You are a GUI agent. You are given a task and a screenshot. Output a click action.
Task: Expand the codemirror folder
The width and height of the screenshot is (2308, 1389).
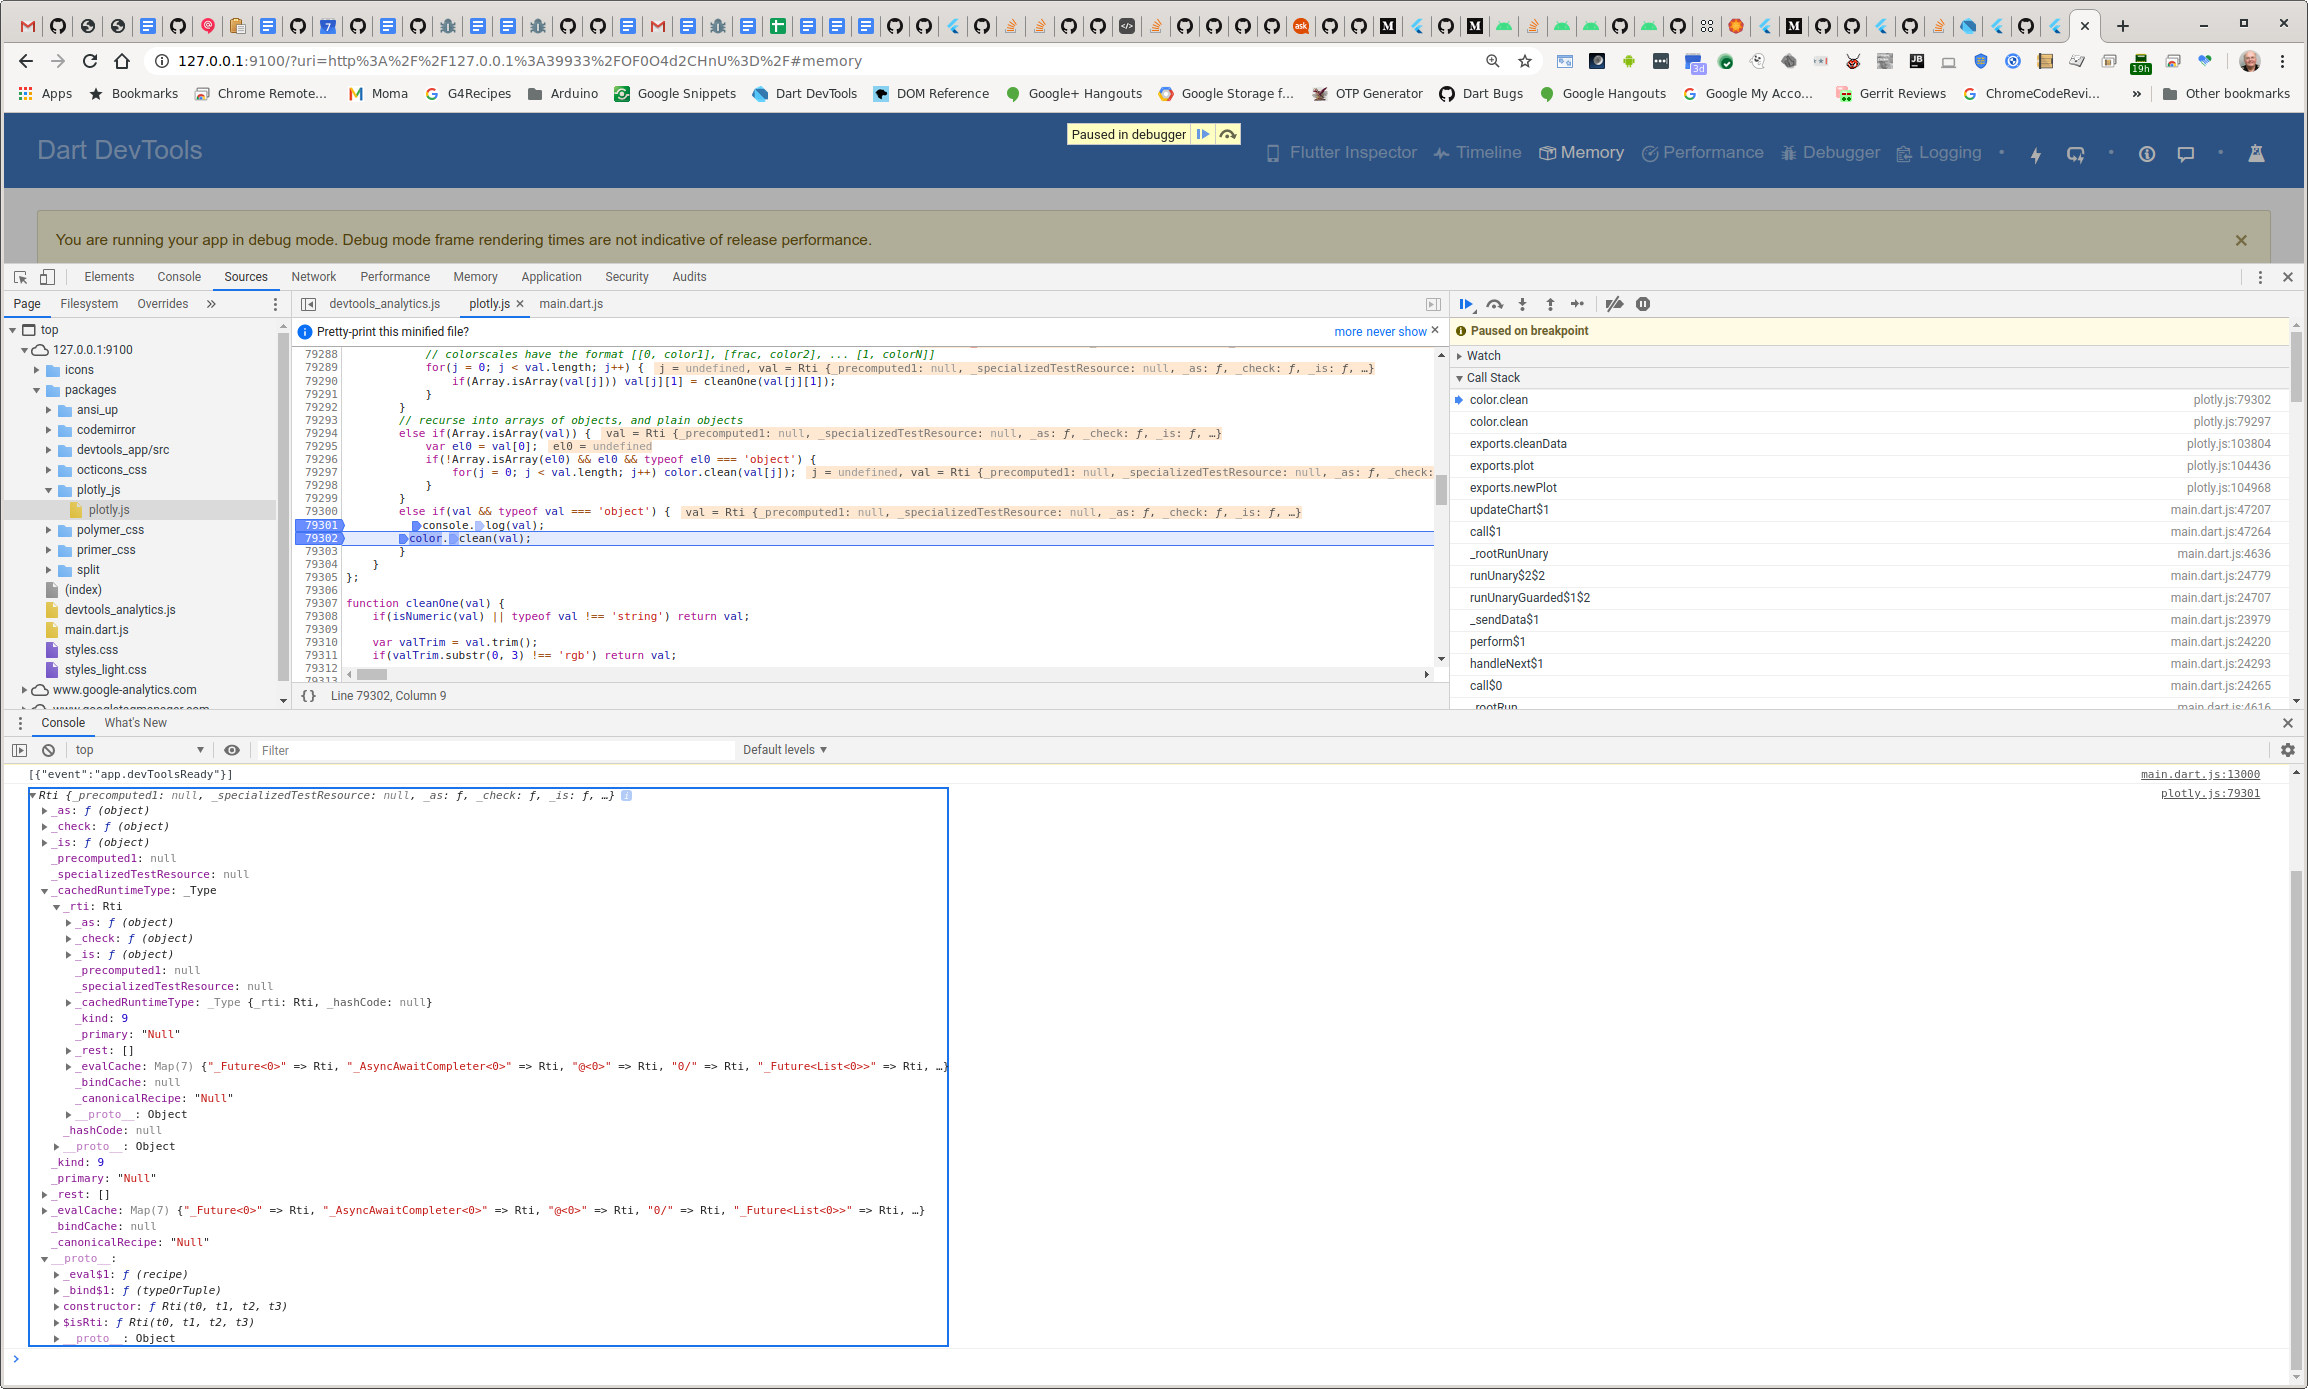(49, 430)
